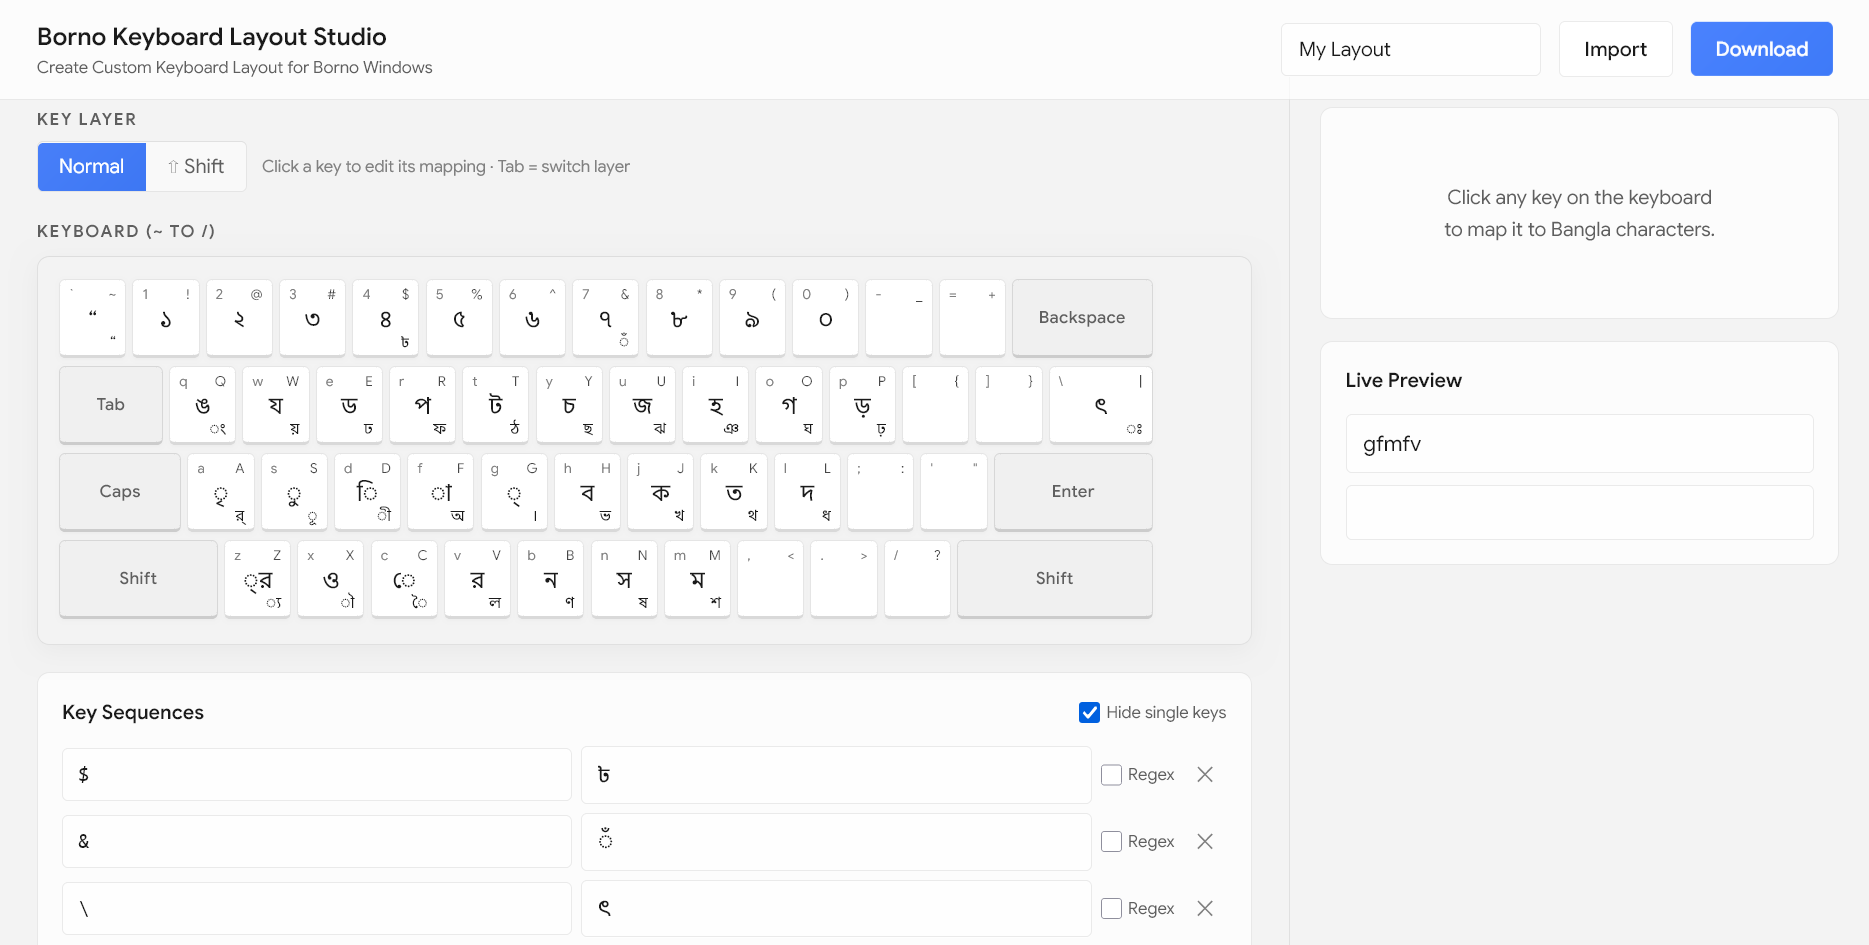Select the Tab key on keyboard
This screenshot has width=1869, height=945.
coord(111,405)
